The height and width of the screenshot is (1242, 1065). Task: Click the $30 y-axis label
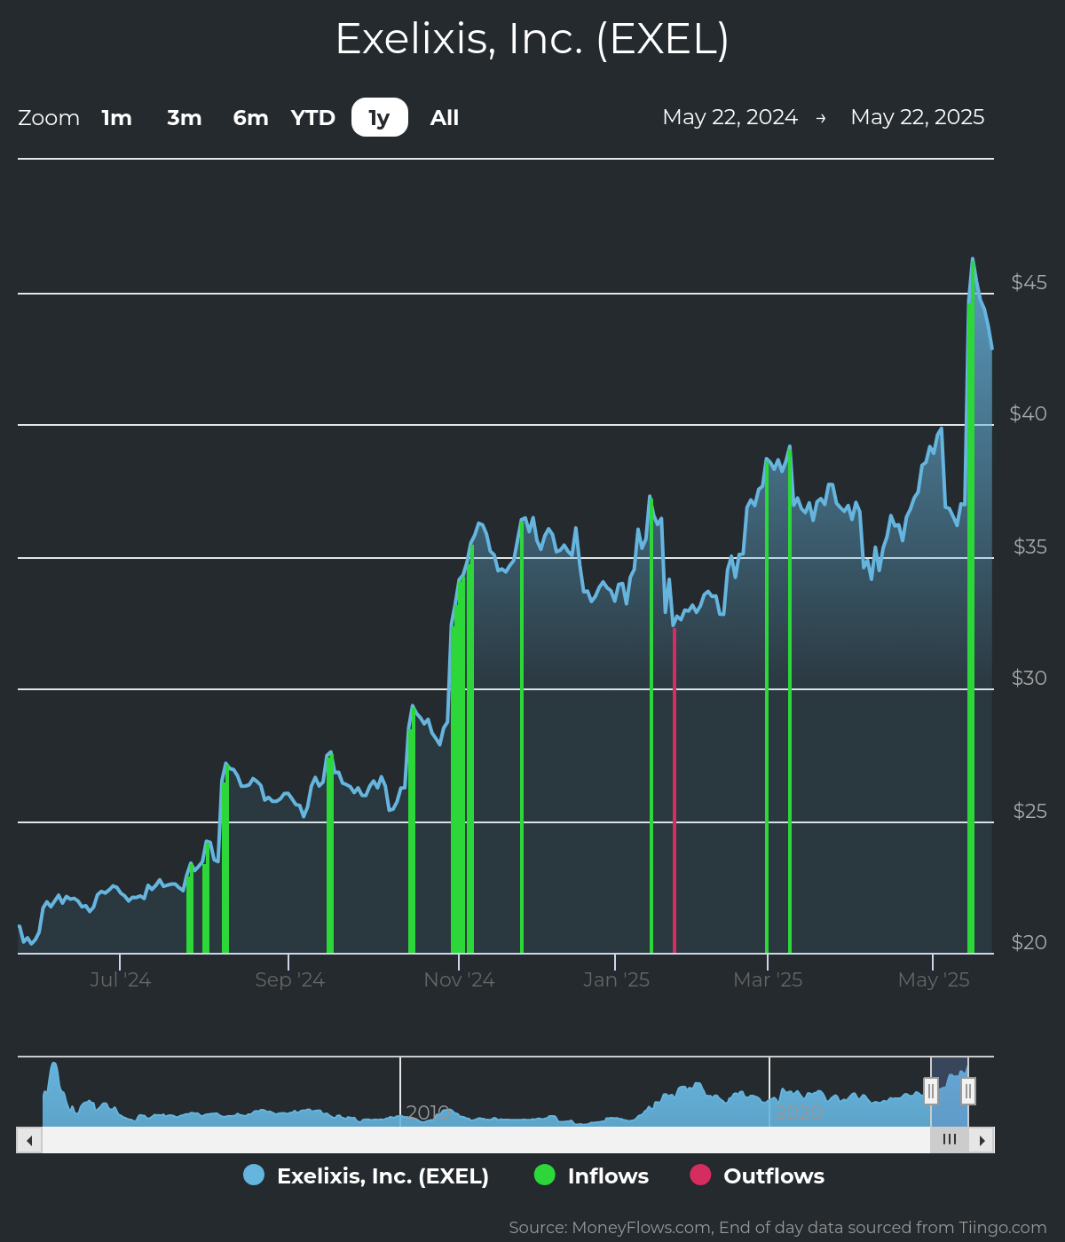coord(1029,678)
